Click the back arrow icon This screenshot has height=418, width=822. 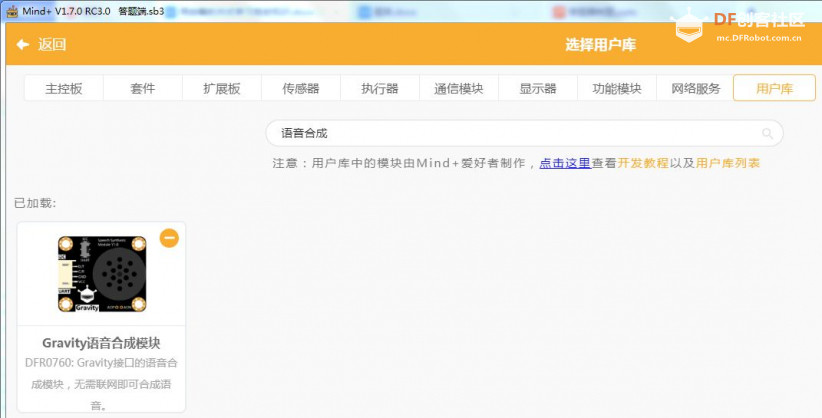click(23, 45)
